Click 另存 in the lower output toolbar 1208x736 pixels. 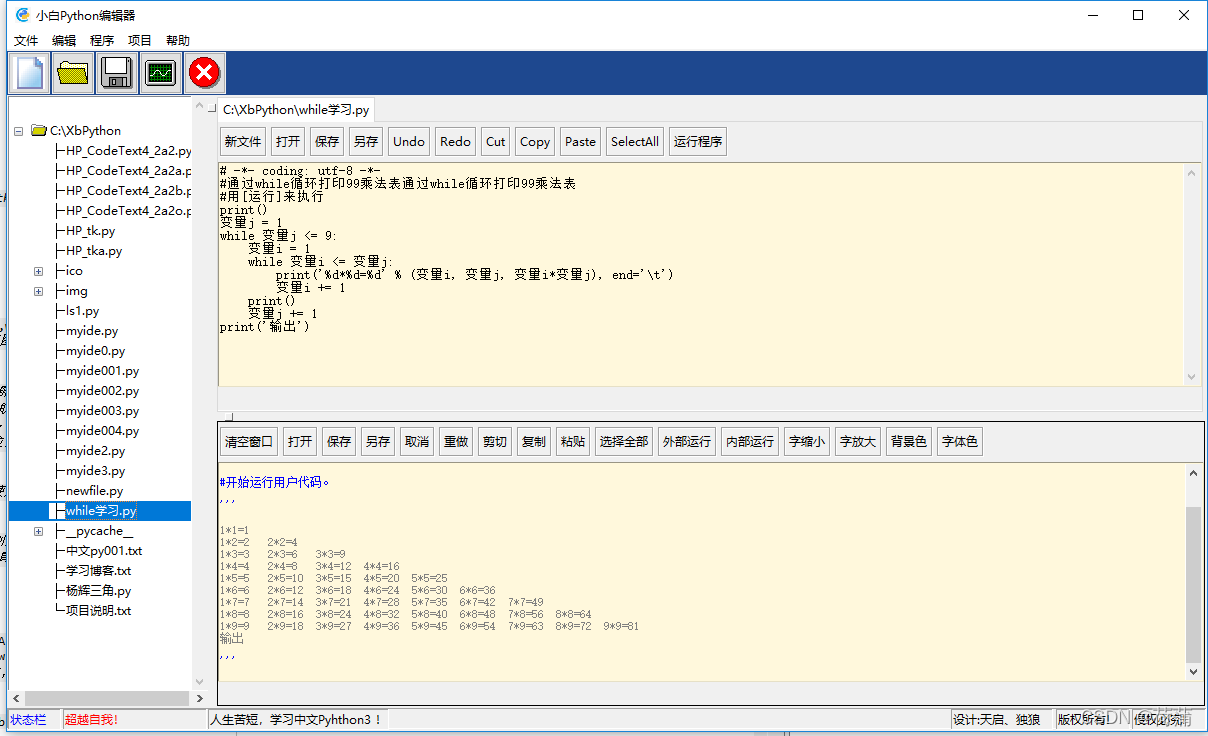[378, 441]
